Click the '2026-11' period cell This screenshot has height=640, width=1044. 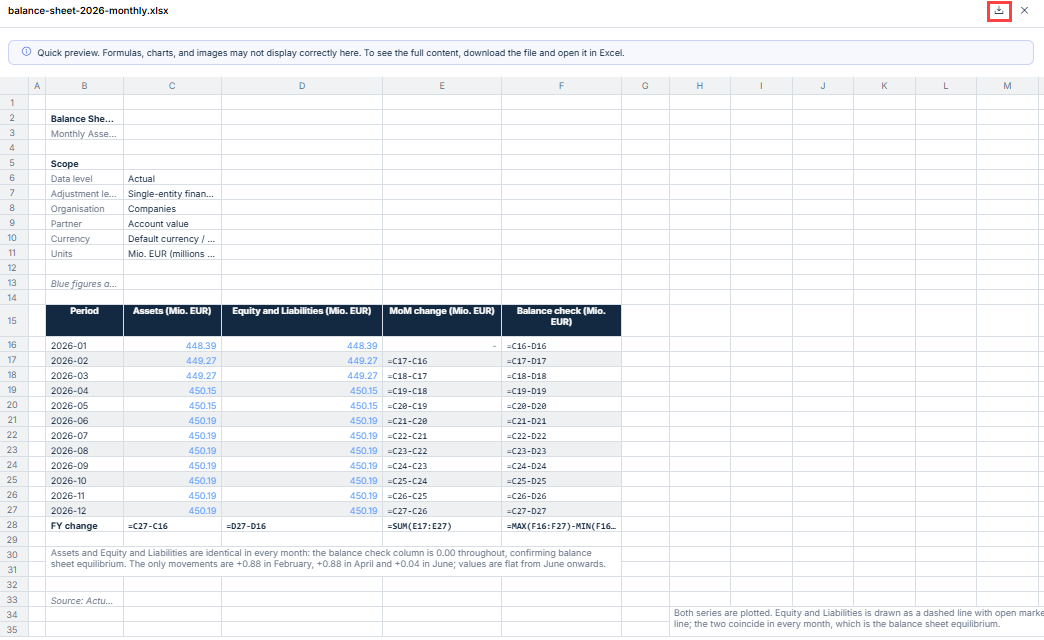click(85, 495)
